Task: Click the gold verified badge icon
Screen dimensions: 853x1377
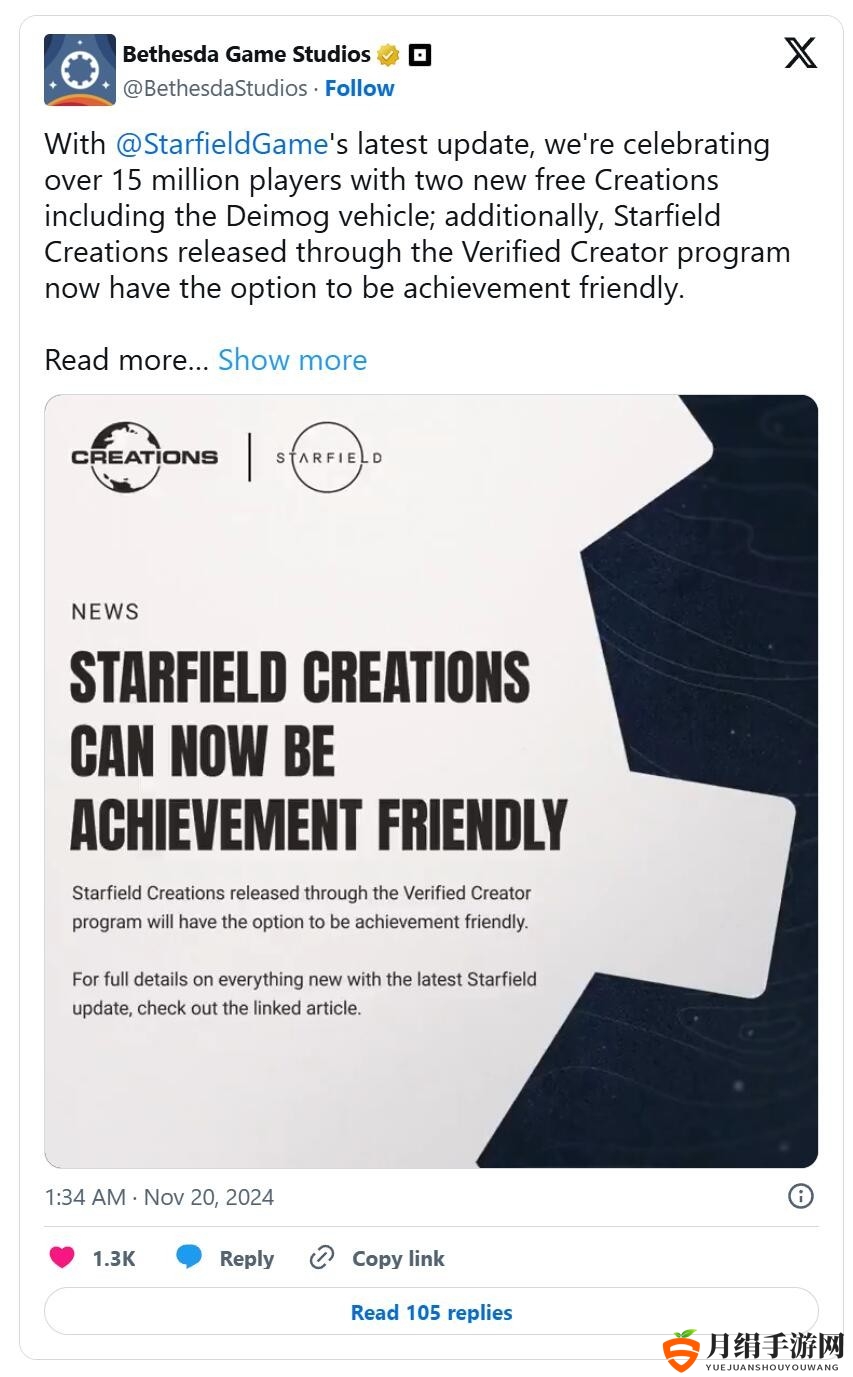Action: [388, 55]
